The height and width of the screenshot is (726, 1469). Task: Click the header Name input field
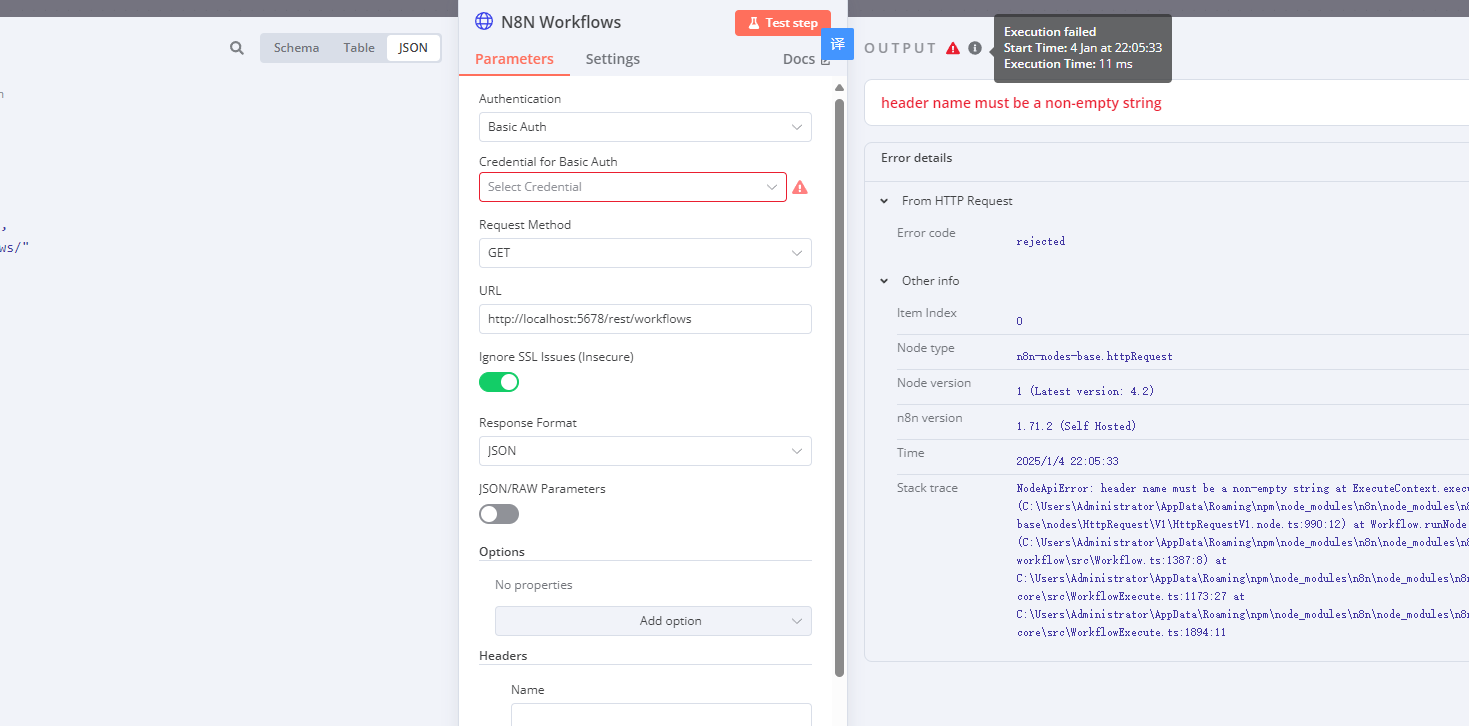pyautogui.click(x=661, y=714)
